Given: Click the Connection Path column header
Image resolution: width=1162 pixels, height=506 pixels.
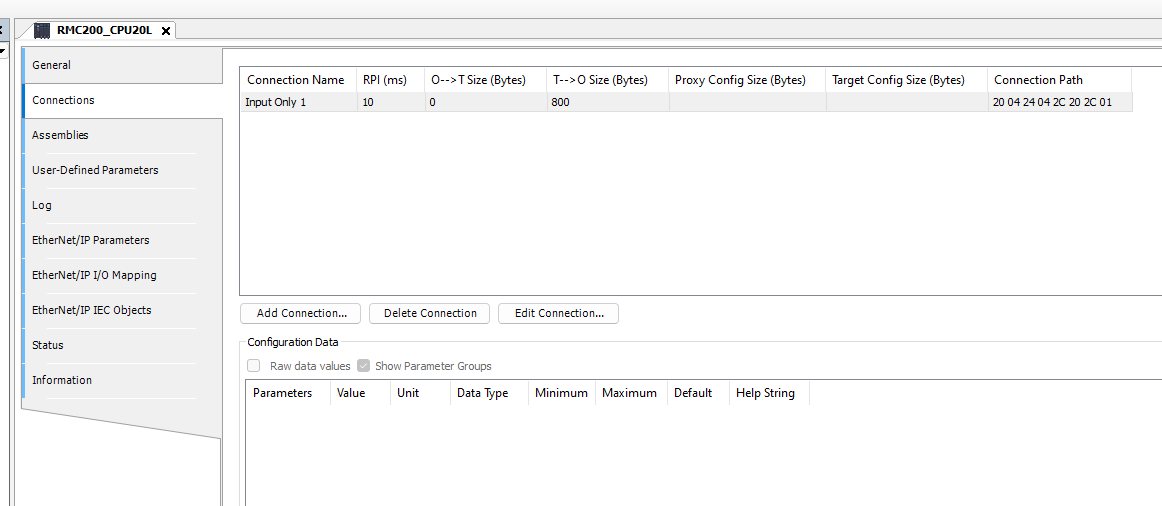Looking at the screenshot, I should [x=1038, y=80].
